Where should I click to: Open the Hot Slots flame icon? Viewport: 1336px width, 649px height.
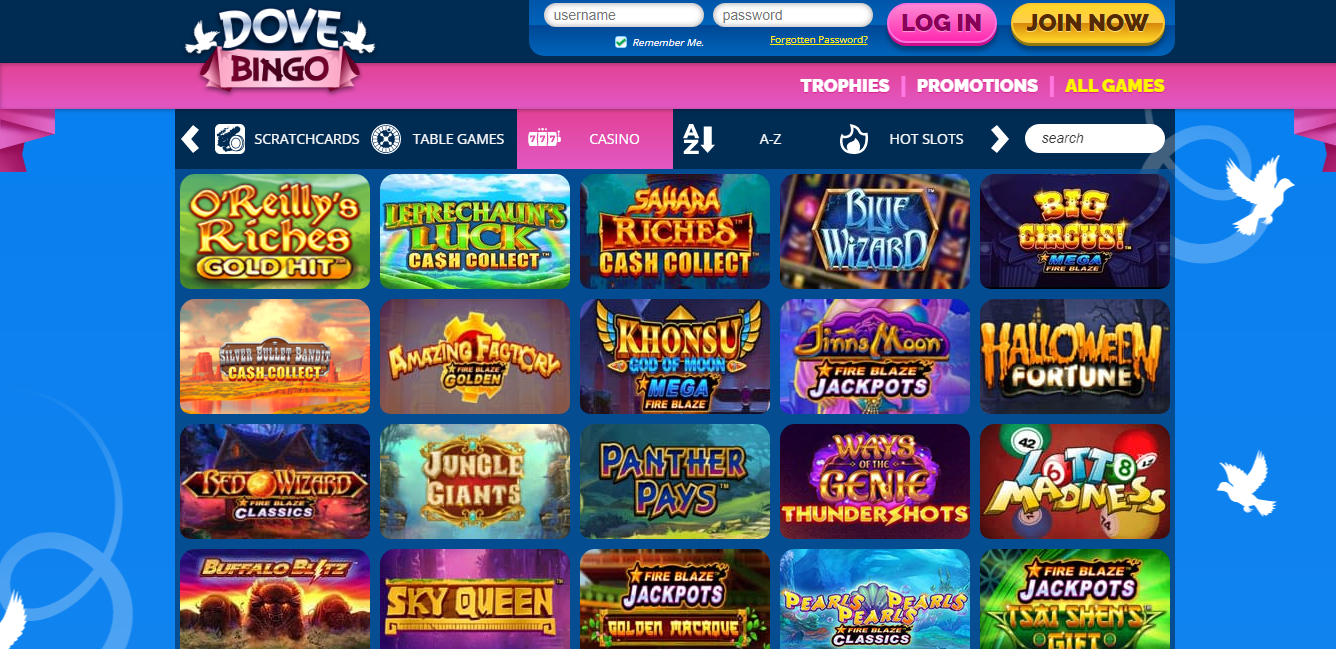click(853, 139)
